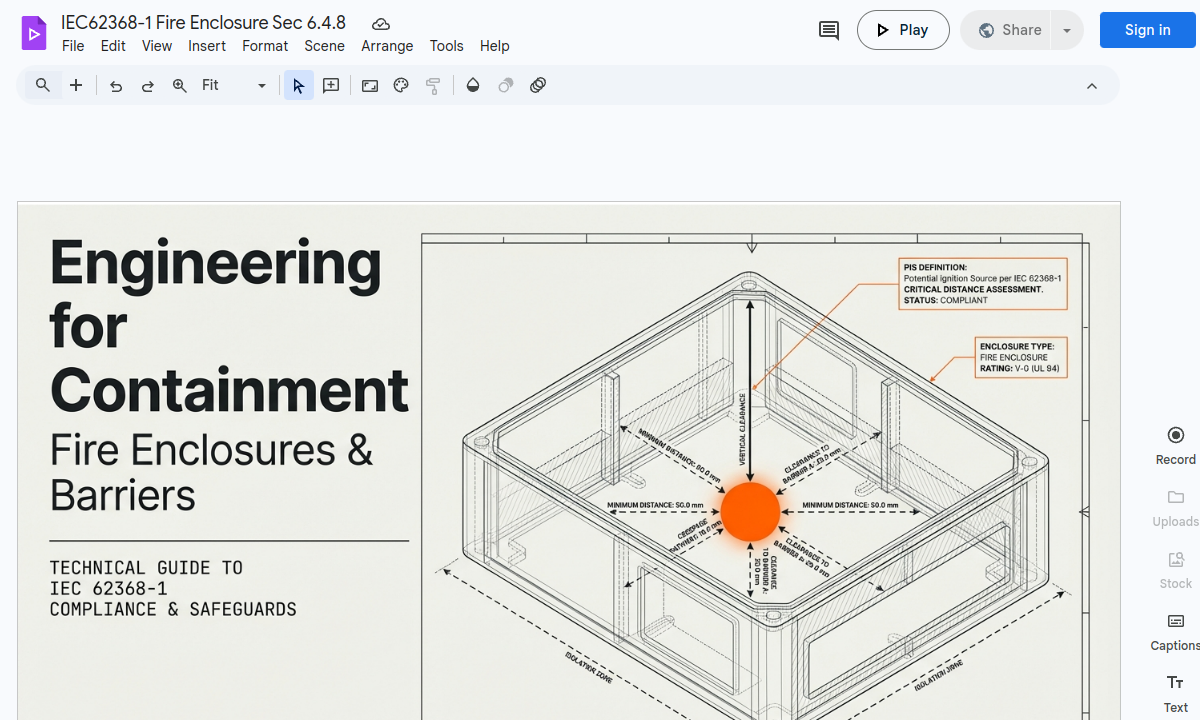Click the add new scene plus icon
This screenshot has width=1200, height=720.
[x=76, y=85]
